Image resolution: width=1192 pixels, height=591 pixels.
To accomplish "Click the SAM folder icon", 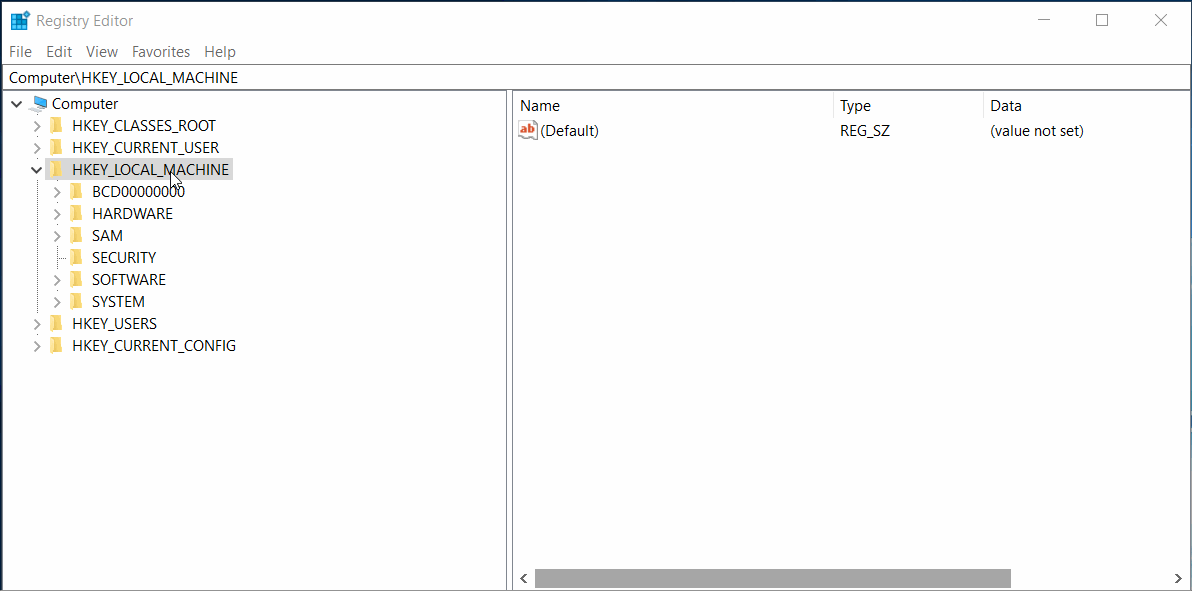I will (x=75, y=236).
